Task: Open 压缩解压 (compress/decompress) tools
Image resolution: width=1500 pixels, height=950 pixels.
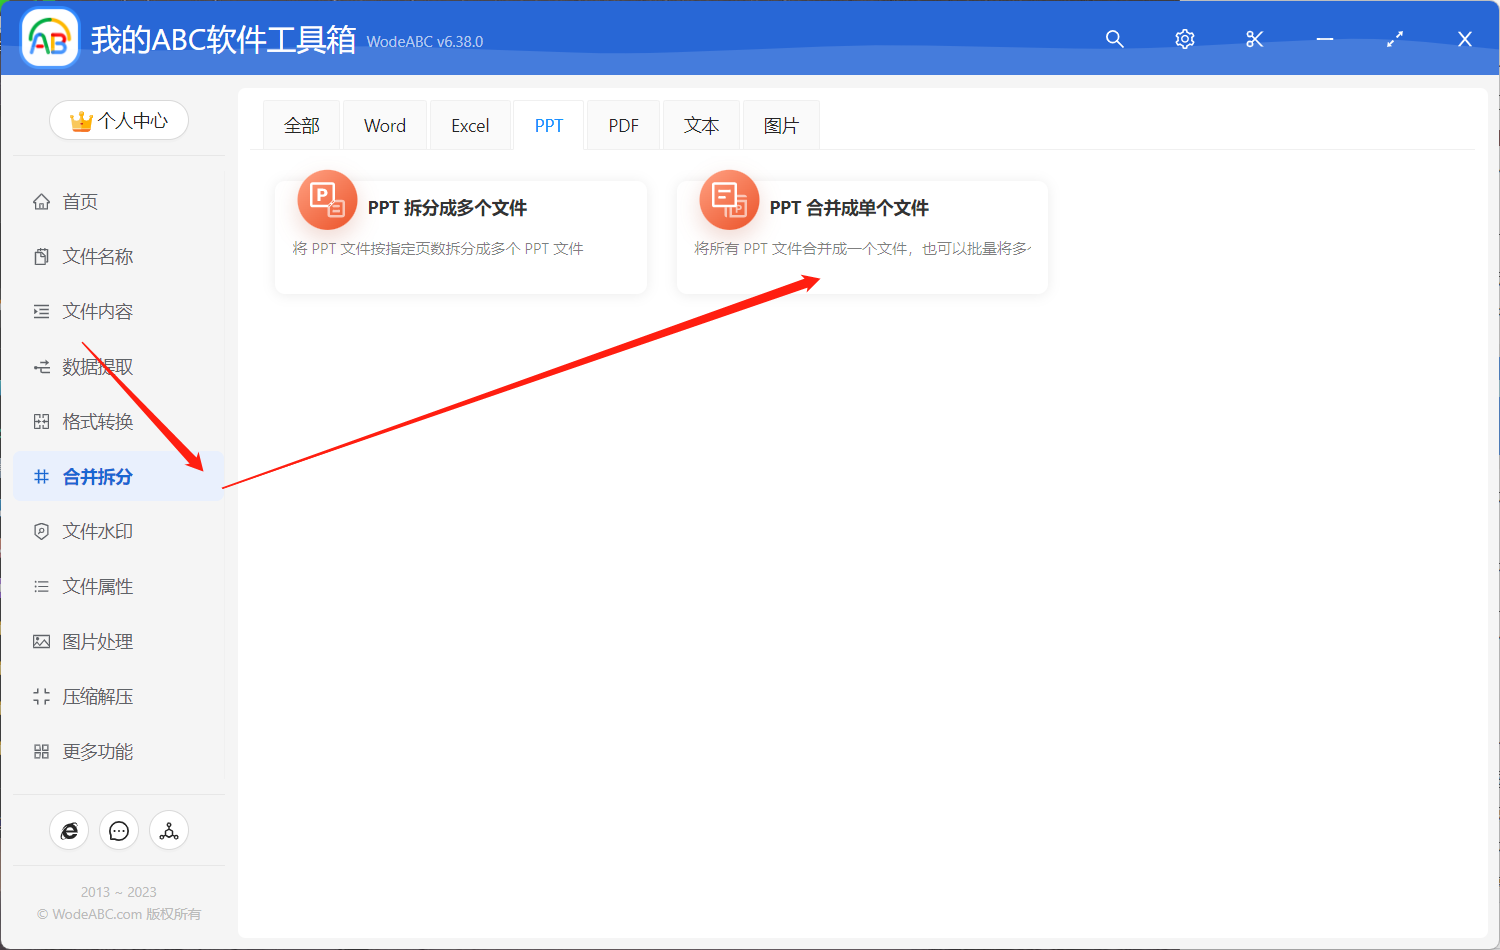Action: tap(96, 696)
